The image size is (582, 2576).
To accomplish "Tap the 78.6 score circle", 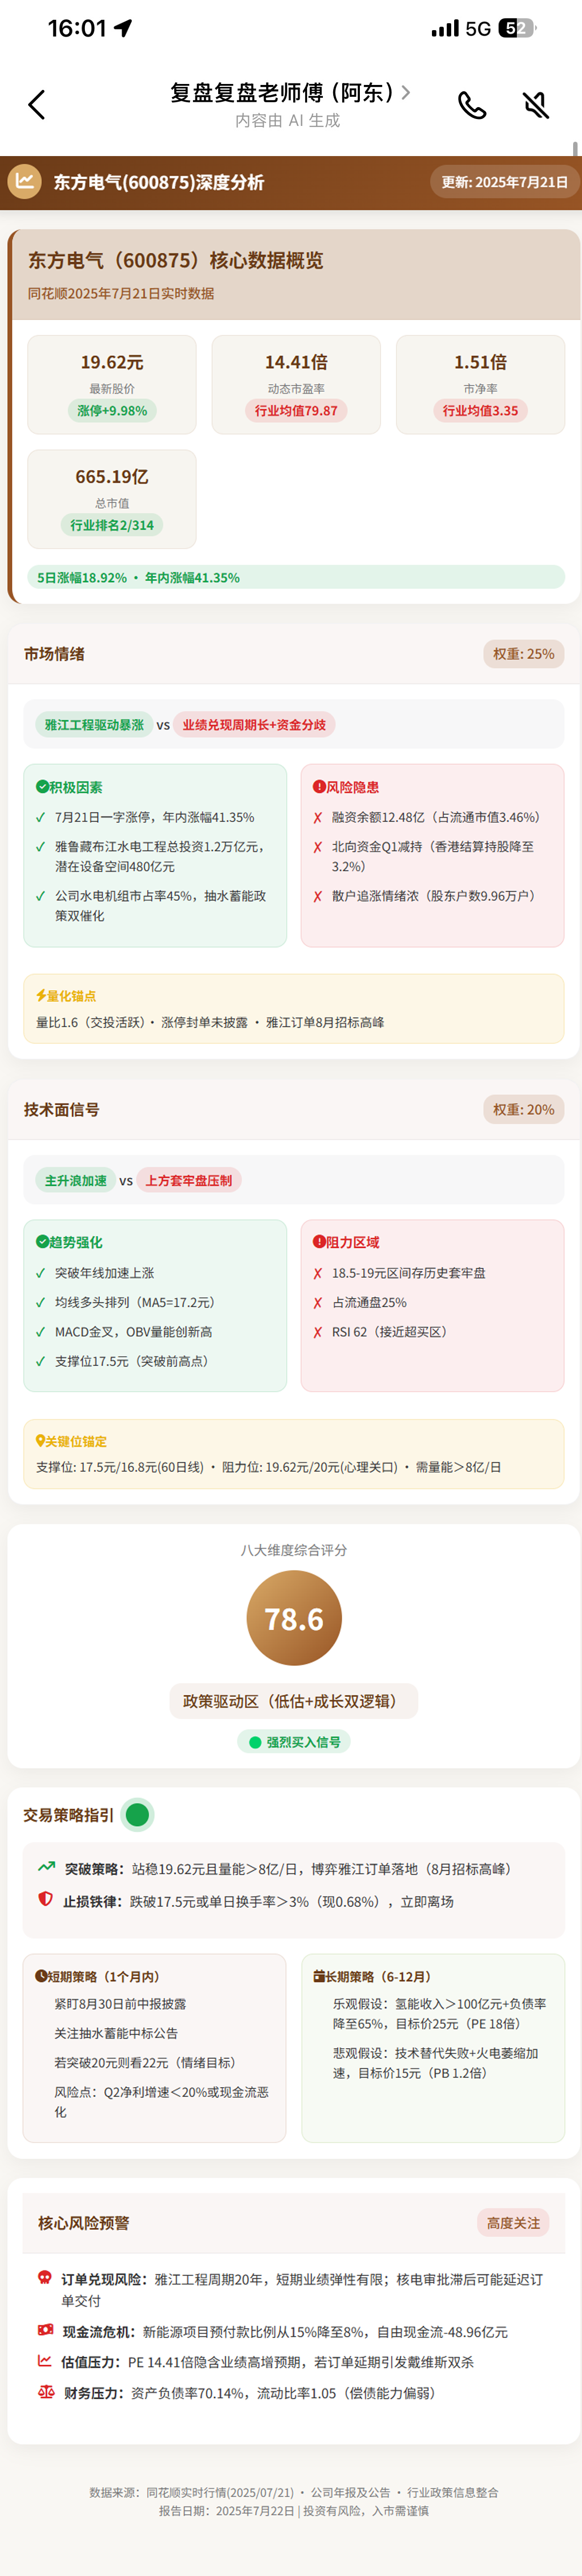I will point(294,1618).
